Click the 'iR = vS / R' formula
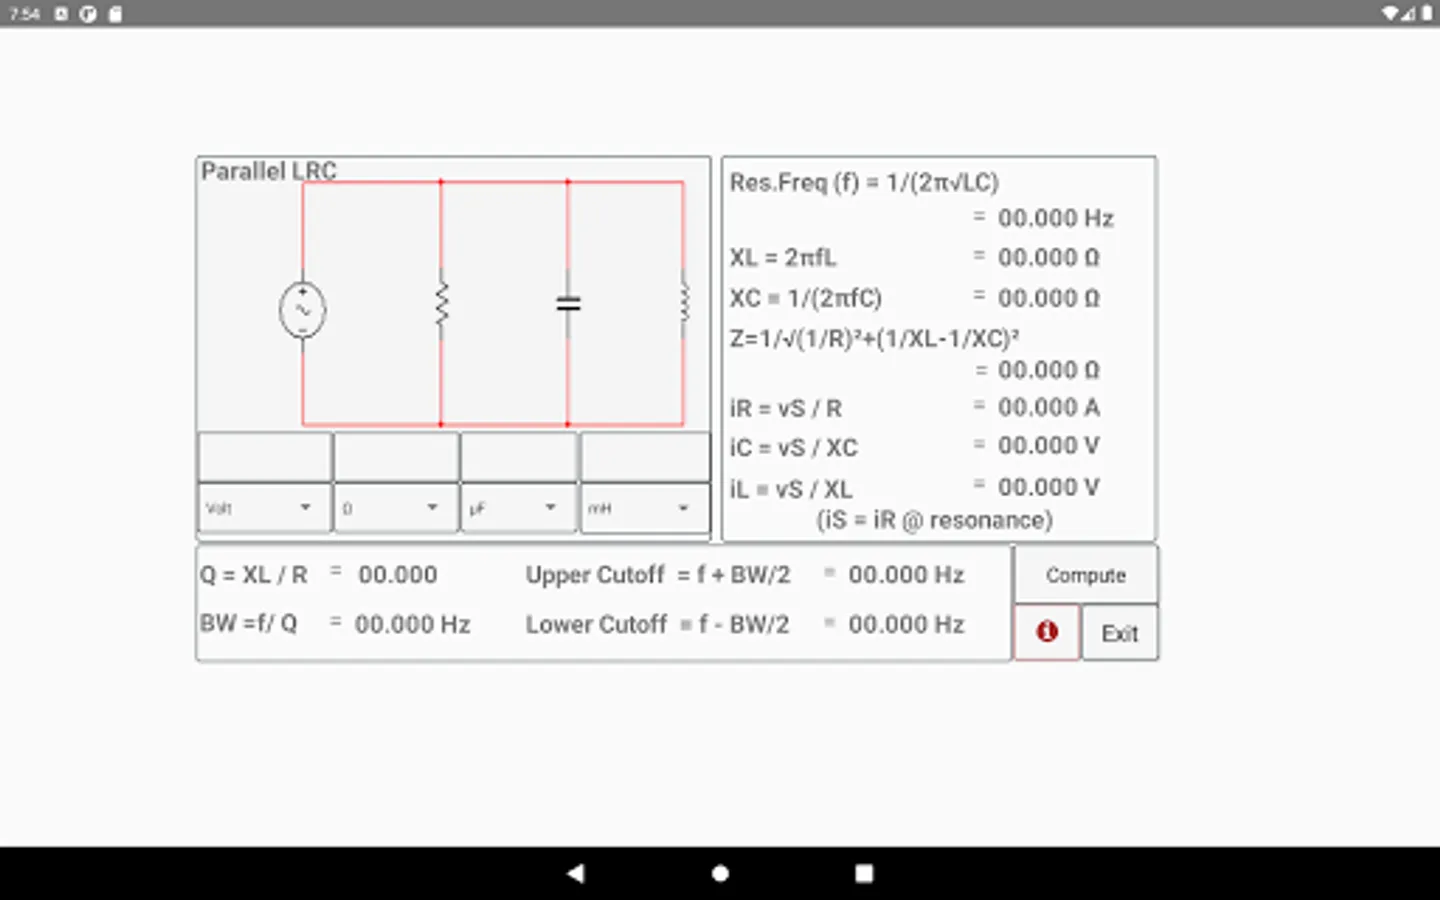The width and height of the screenshot is (1440, 900). click(x=786, y=408)
